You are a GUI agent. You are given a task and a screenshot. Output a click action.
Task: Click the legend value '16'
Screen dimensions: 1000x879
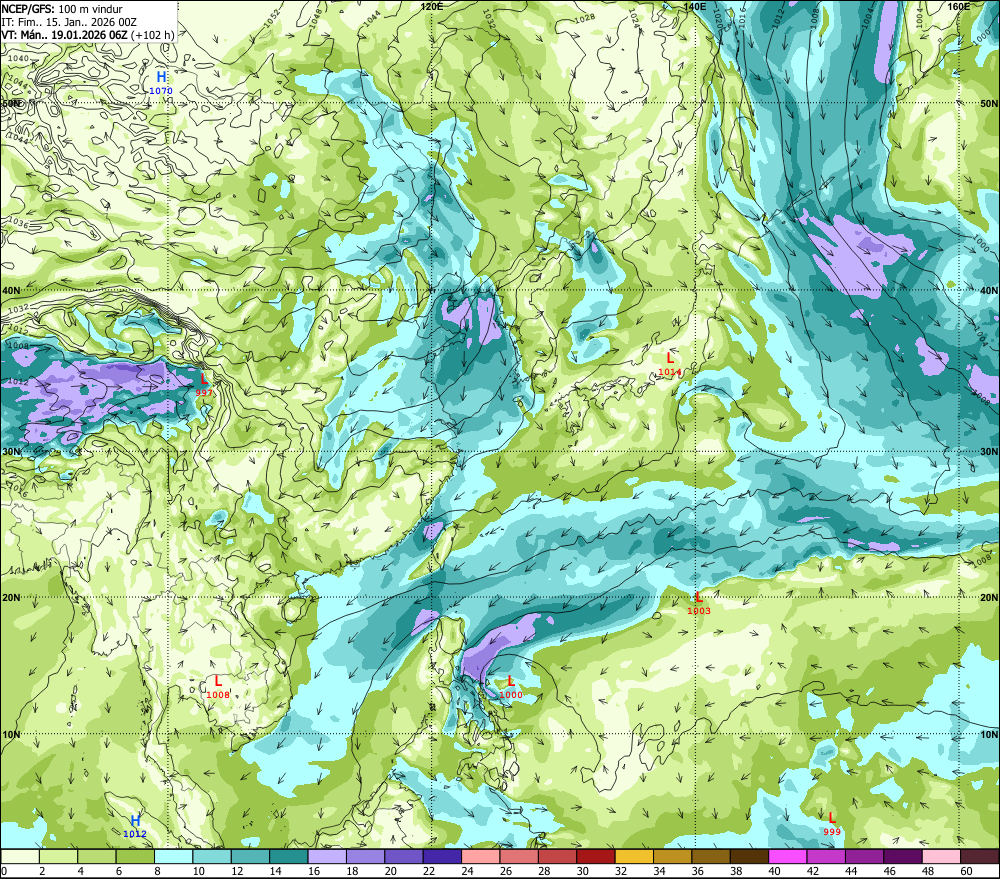312,871
